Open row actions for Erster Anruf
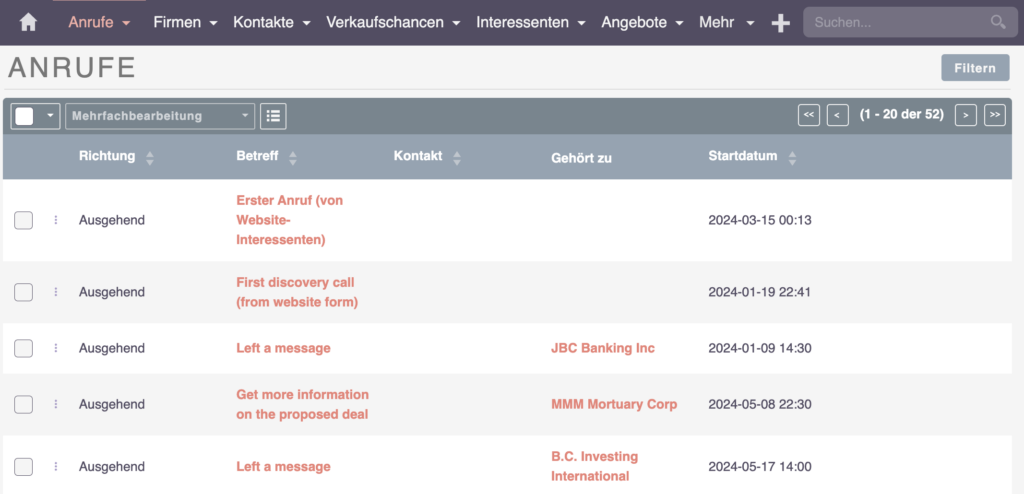The width and height of the screenshot is (1024, 494). (56, 220)
